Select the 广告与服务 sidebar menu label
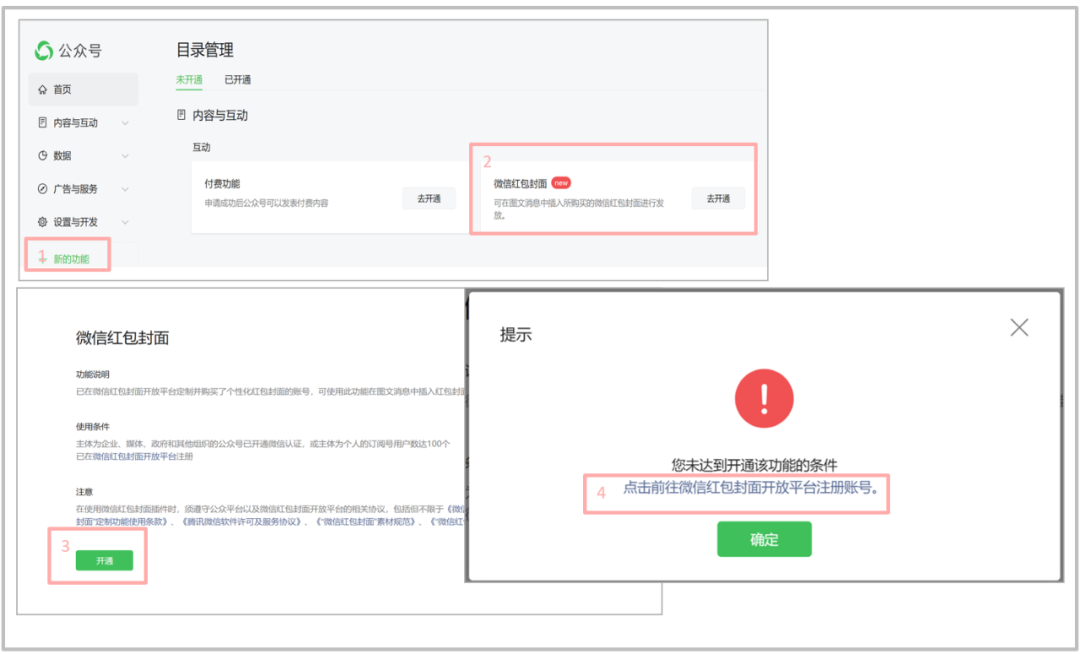This screenshot has width=1080, height=654. click(76, 189)
